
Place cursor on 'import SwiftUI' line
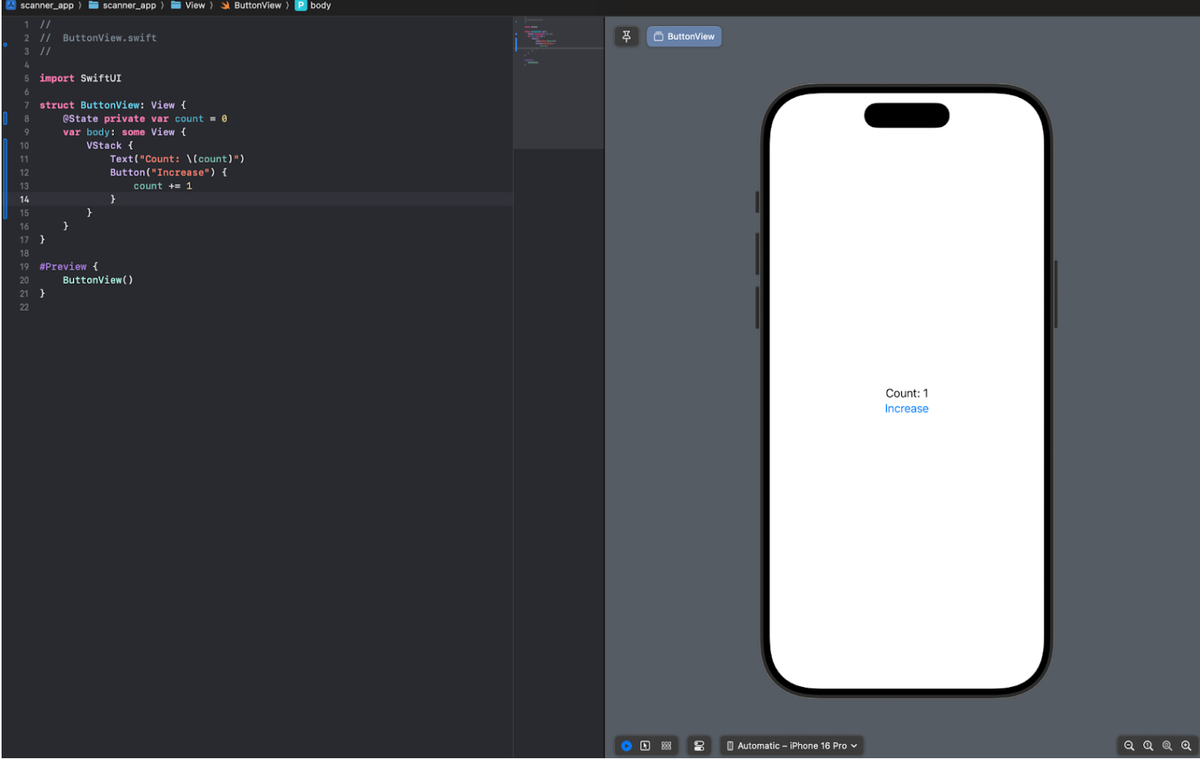point(80,78)
